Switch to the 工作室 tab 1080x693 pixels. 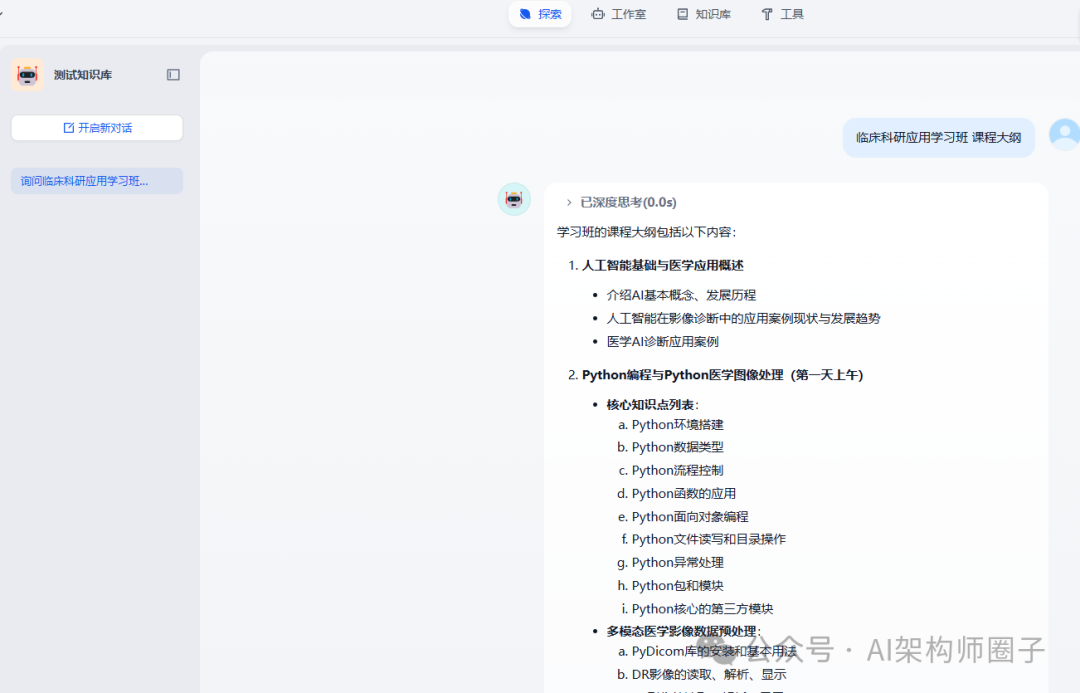(x=627, y=14)
